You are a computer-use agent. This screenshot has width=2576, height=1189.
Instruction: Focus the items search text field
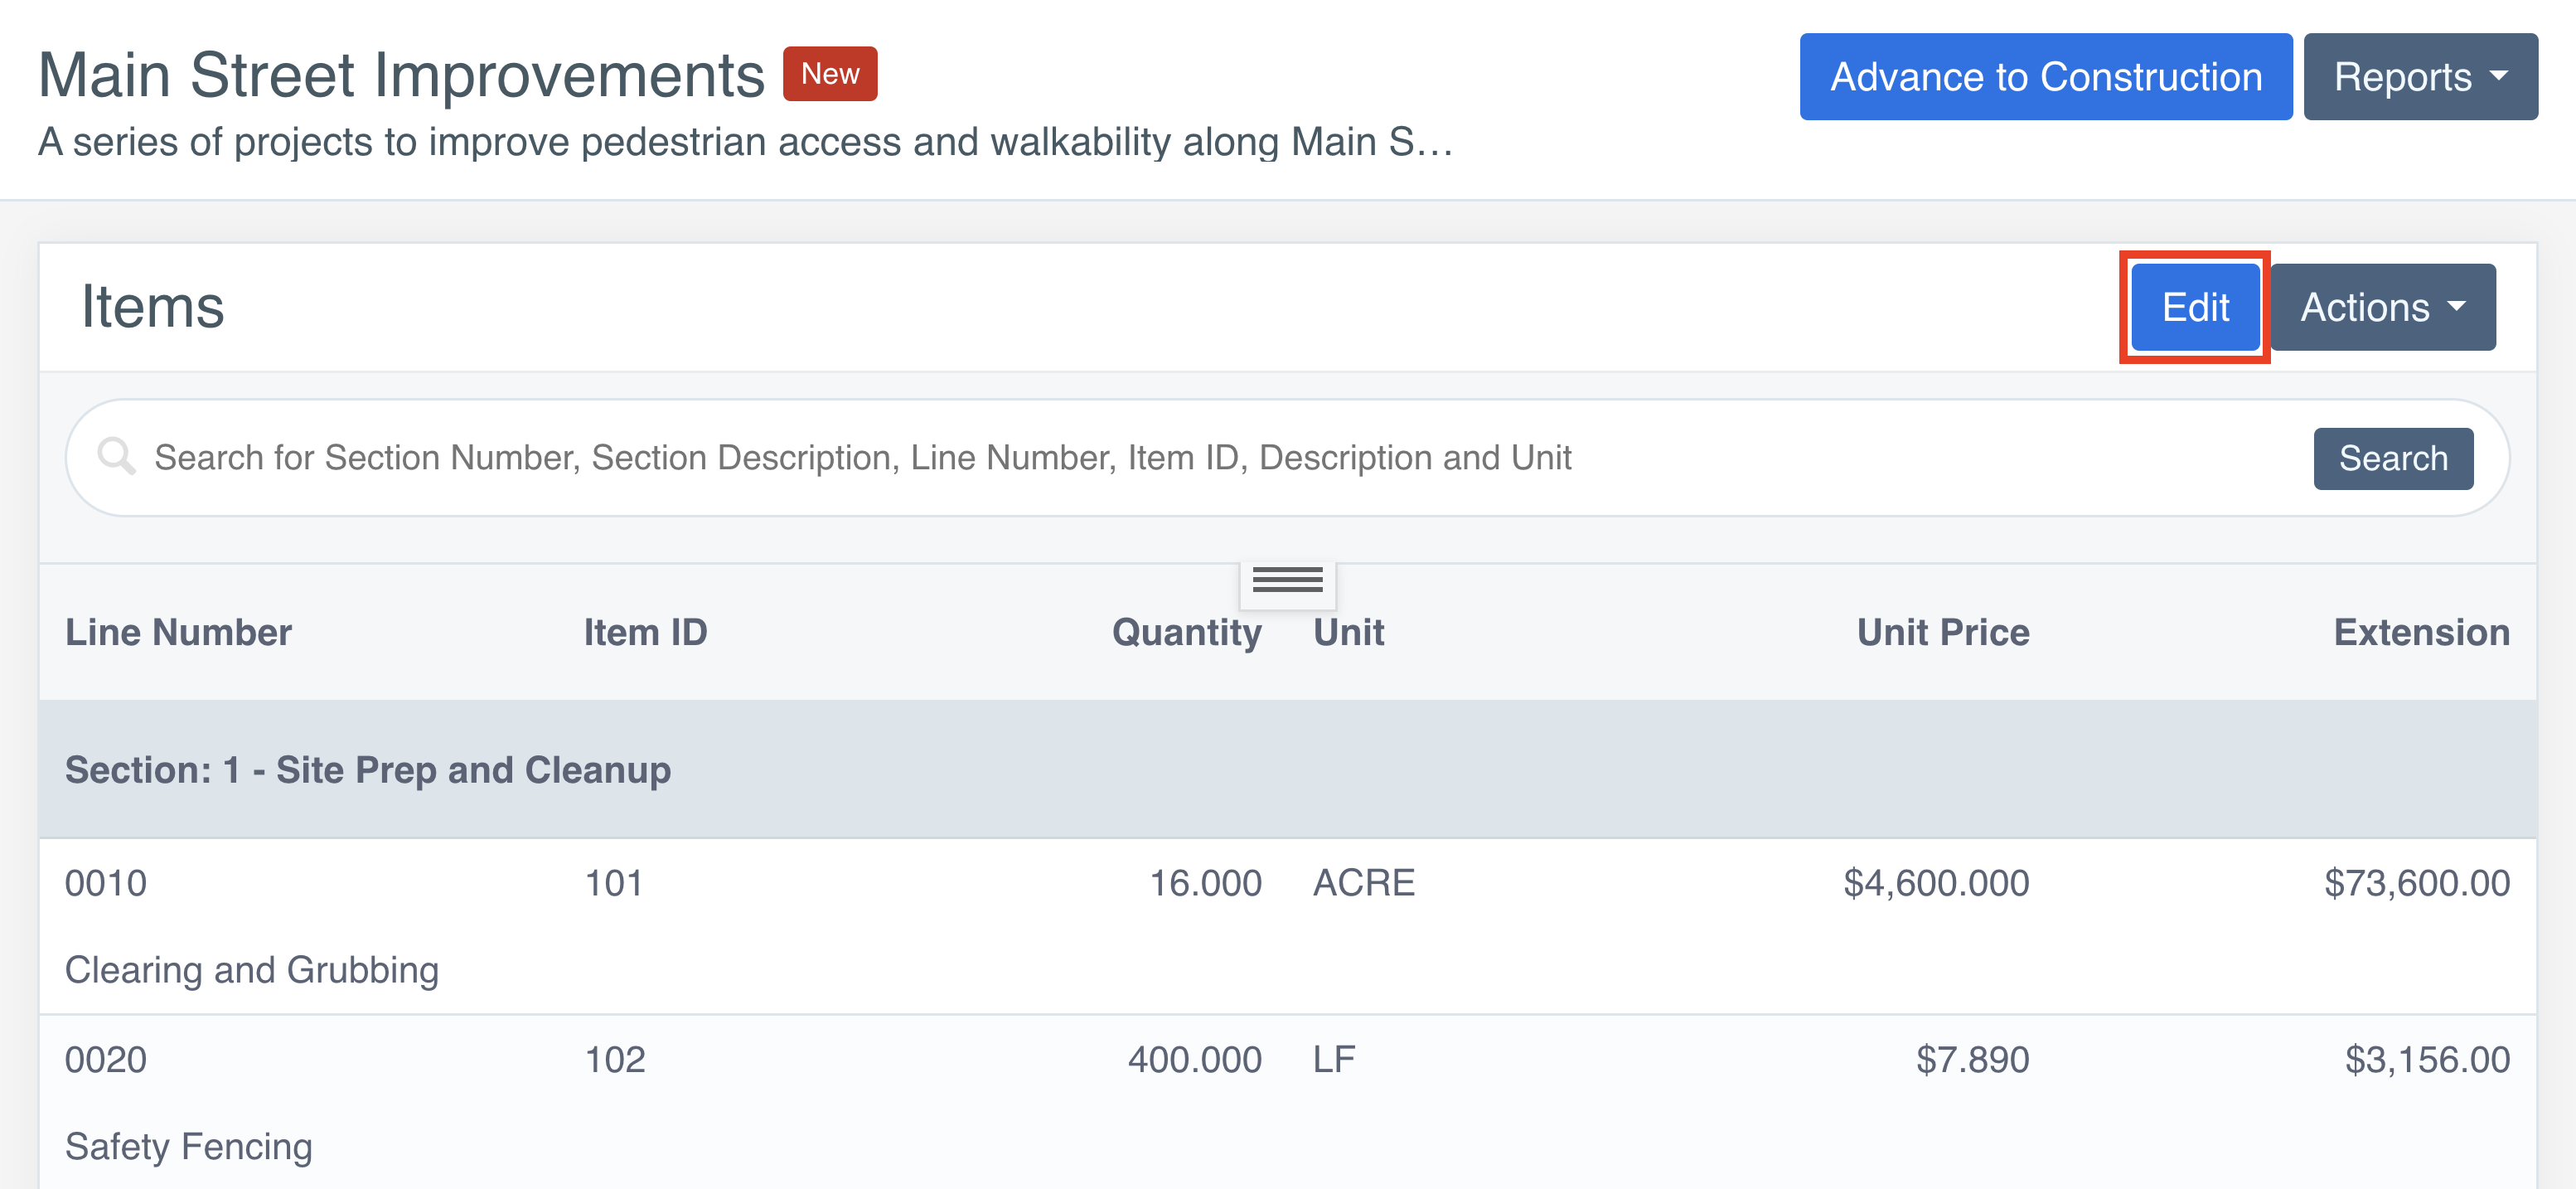(1200, 458)
